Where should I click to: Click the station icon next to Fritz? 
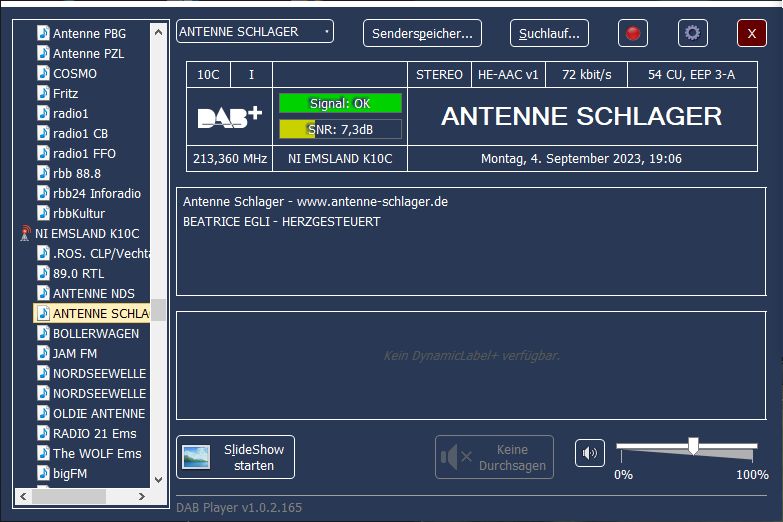43,93
